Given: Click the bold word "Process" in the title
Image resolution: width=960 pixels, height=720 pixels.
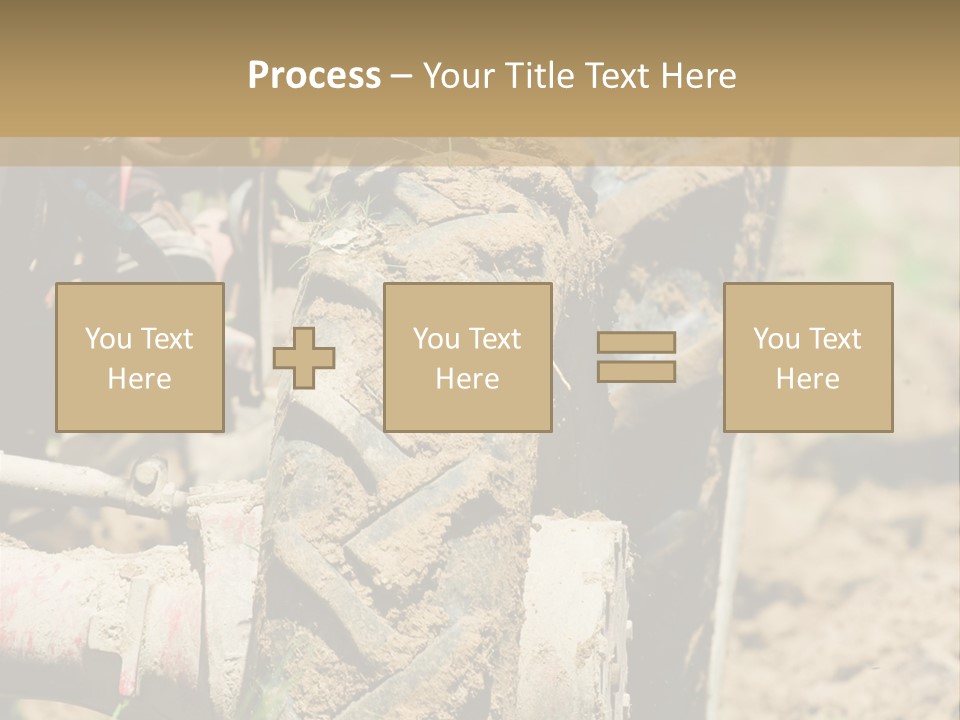Looking at the screenshot, I should point(314,75).
